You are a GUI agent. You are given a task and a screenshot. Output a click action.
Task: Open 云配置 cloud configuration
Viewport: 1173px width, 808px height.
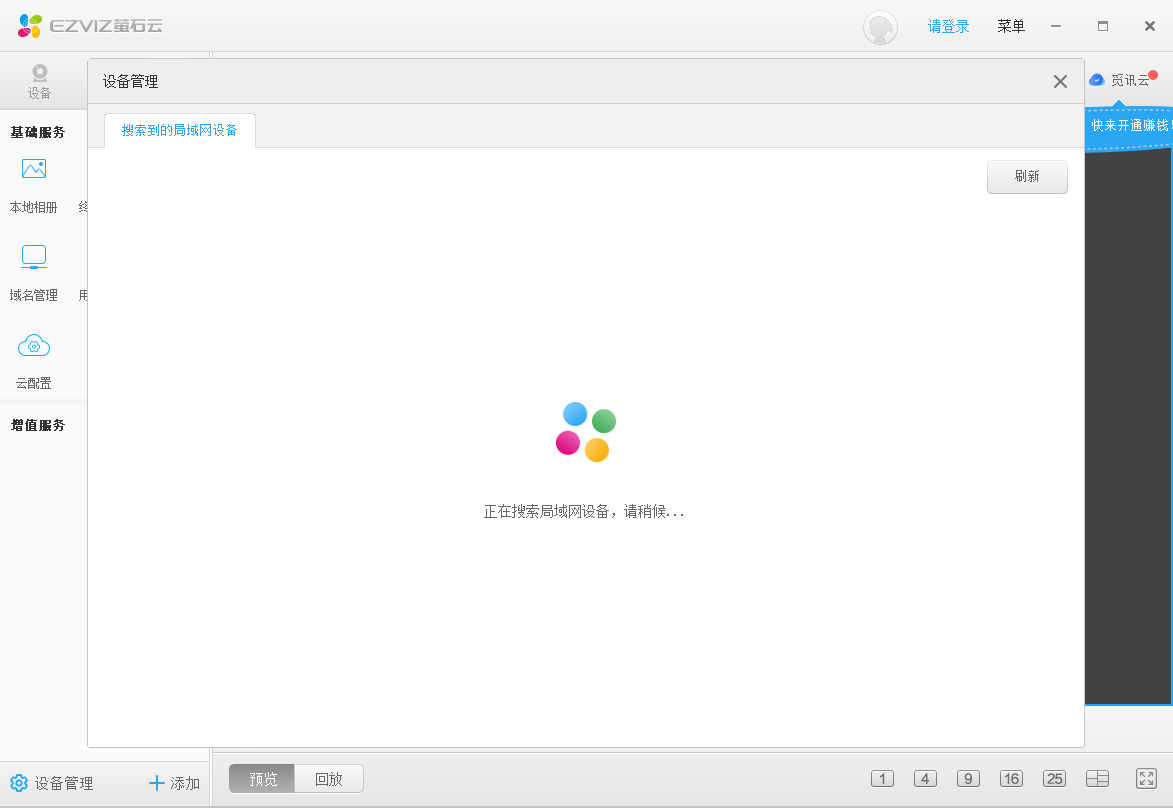33,358
